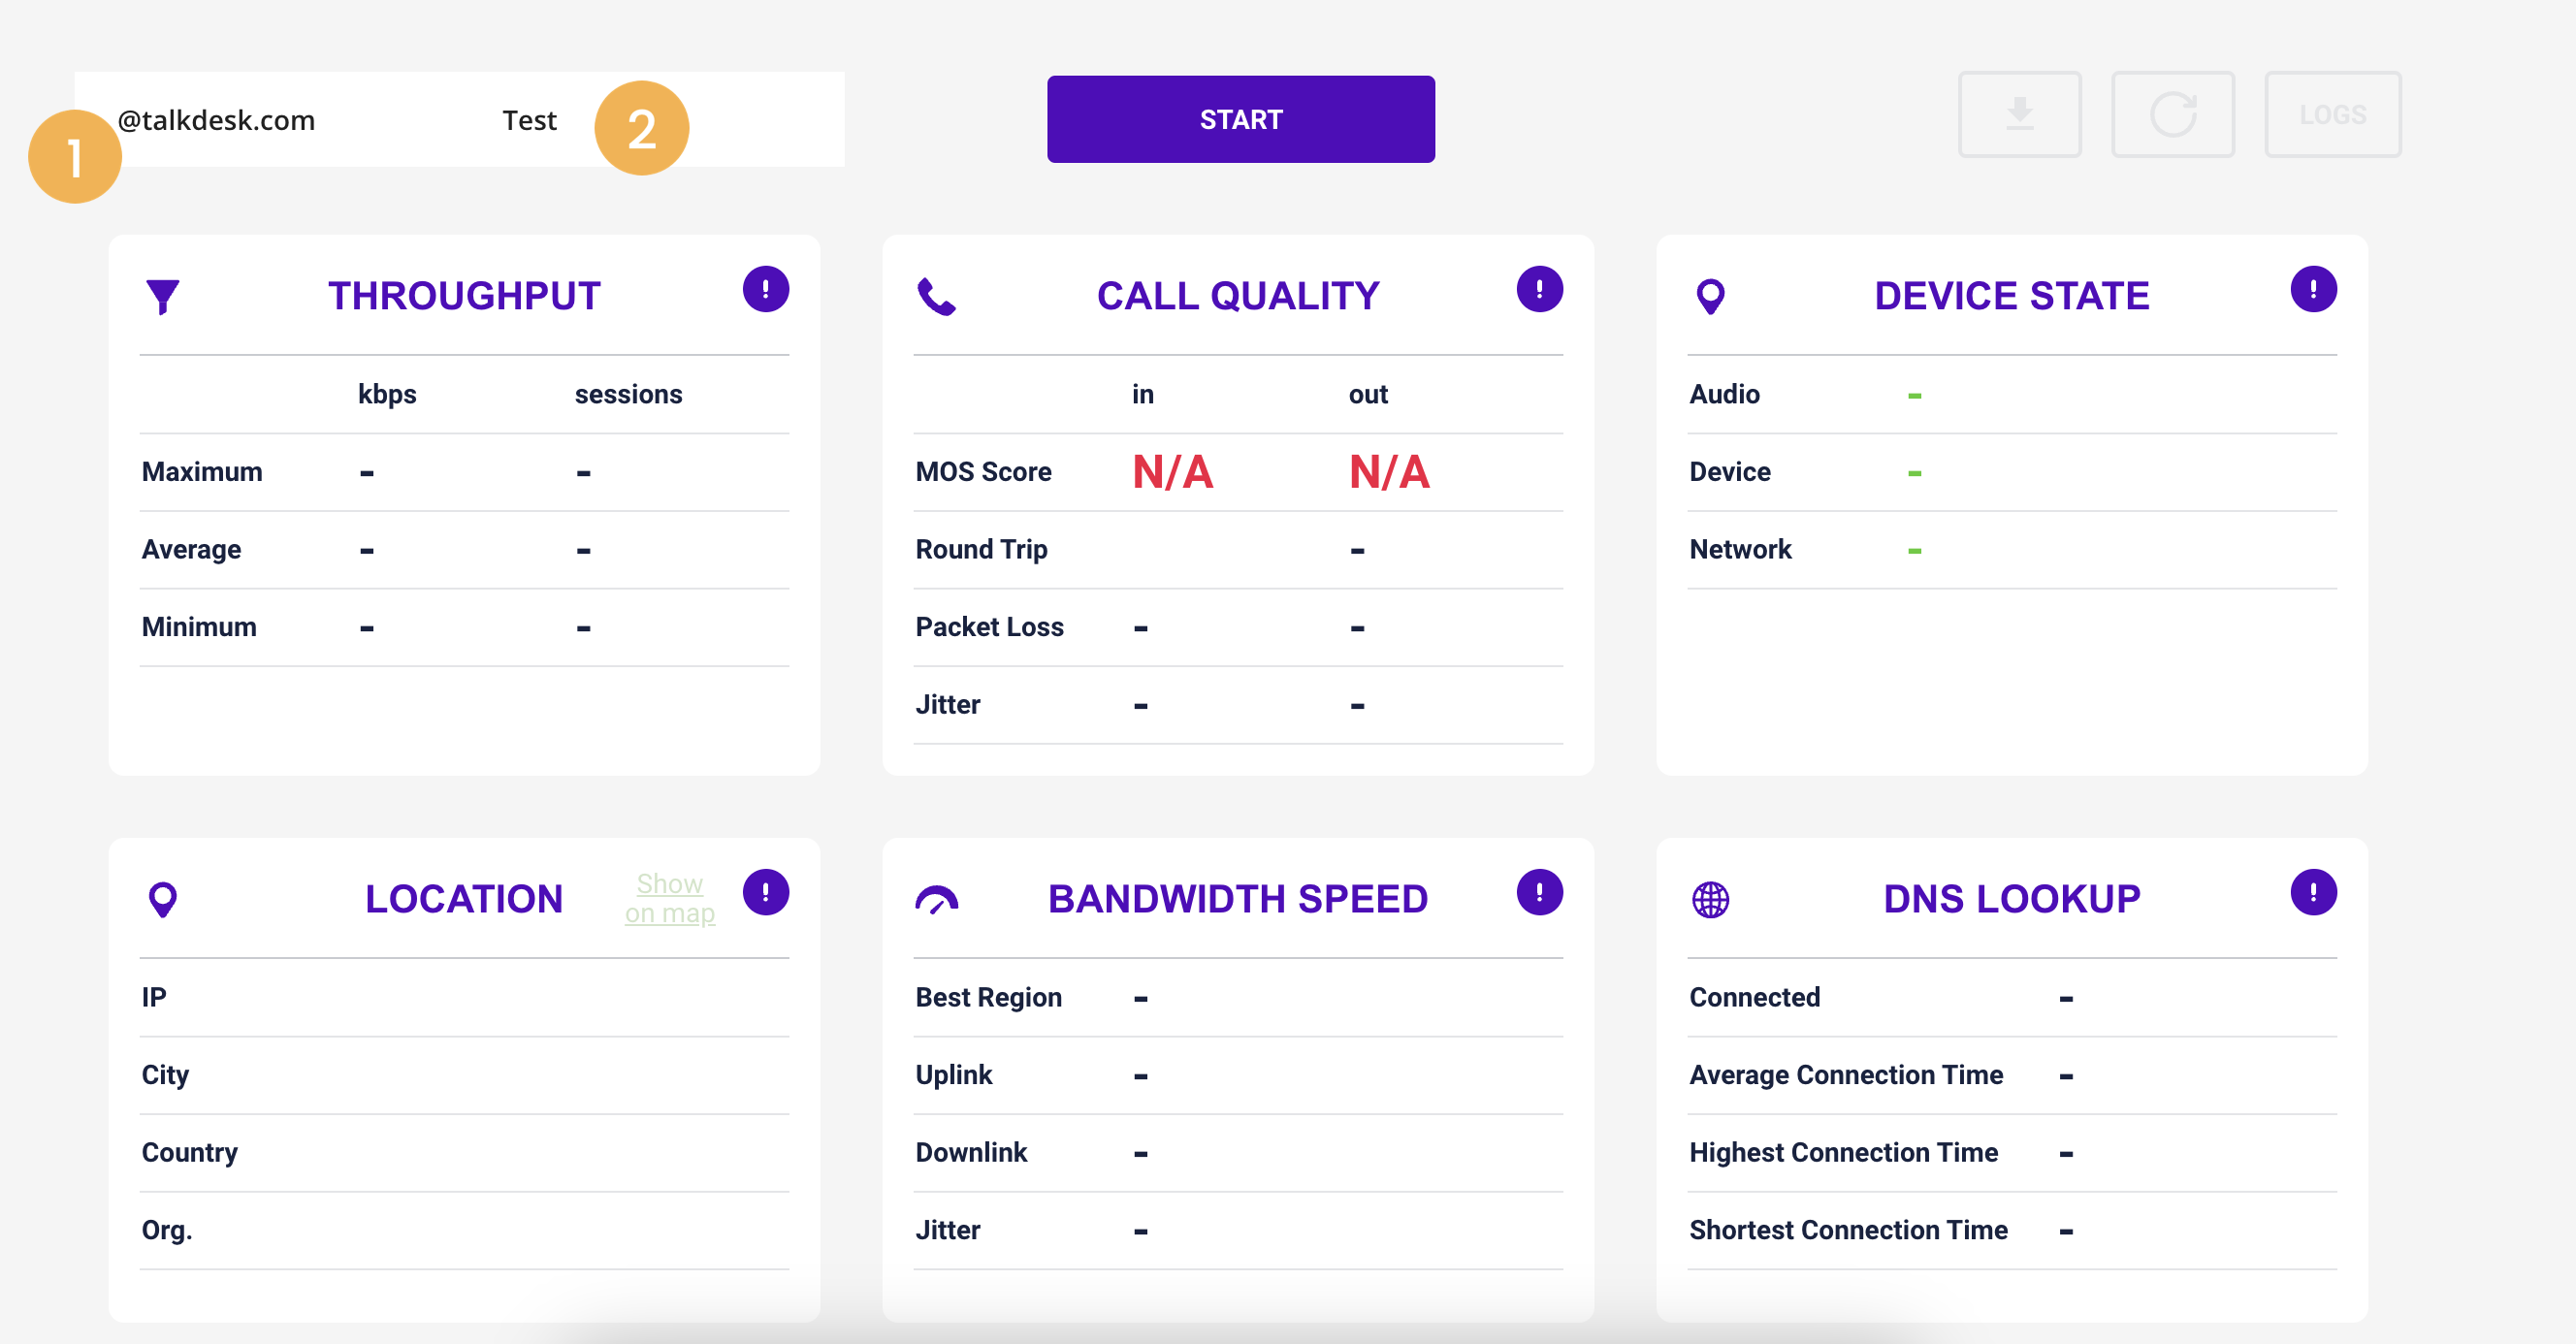2576x1344 pixels.
Task: Open DNS Lookup info exclamation icon
Action: [x=2312, y=892]
